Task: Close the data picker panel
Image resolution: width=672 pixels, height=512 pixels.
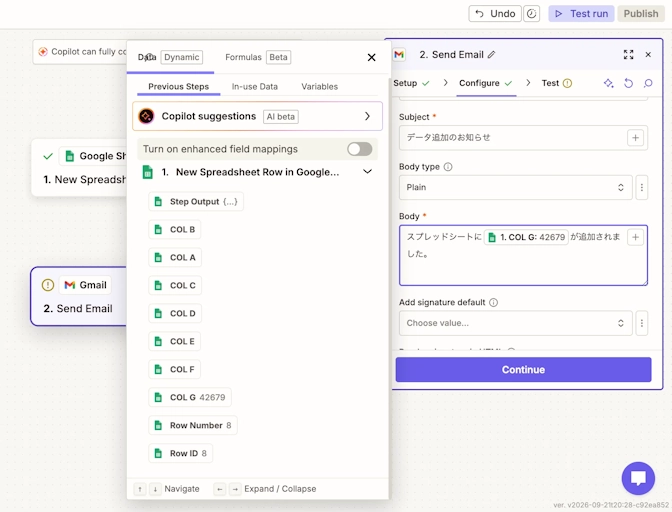Action: [372, 57]
